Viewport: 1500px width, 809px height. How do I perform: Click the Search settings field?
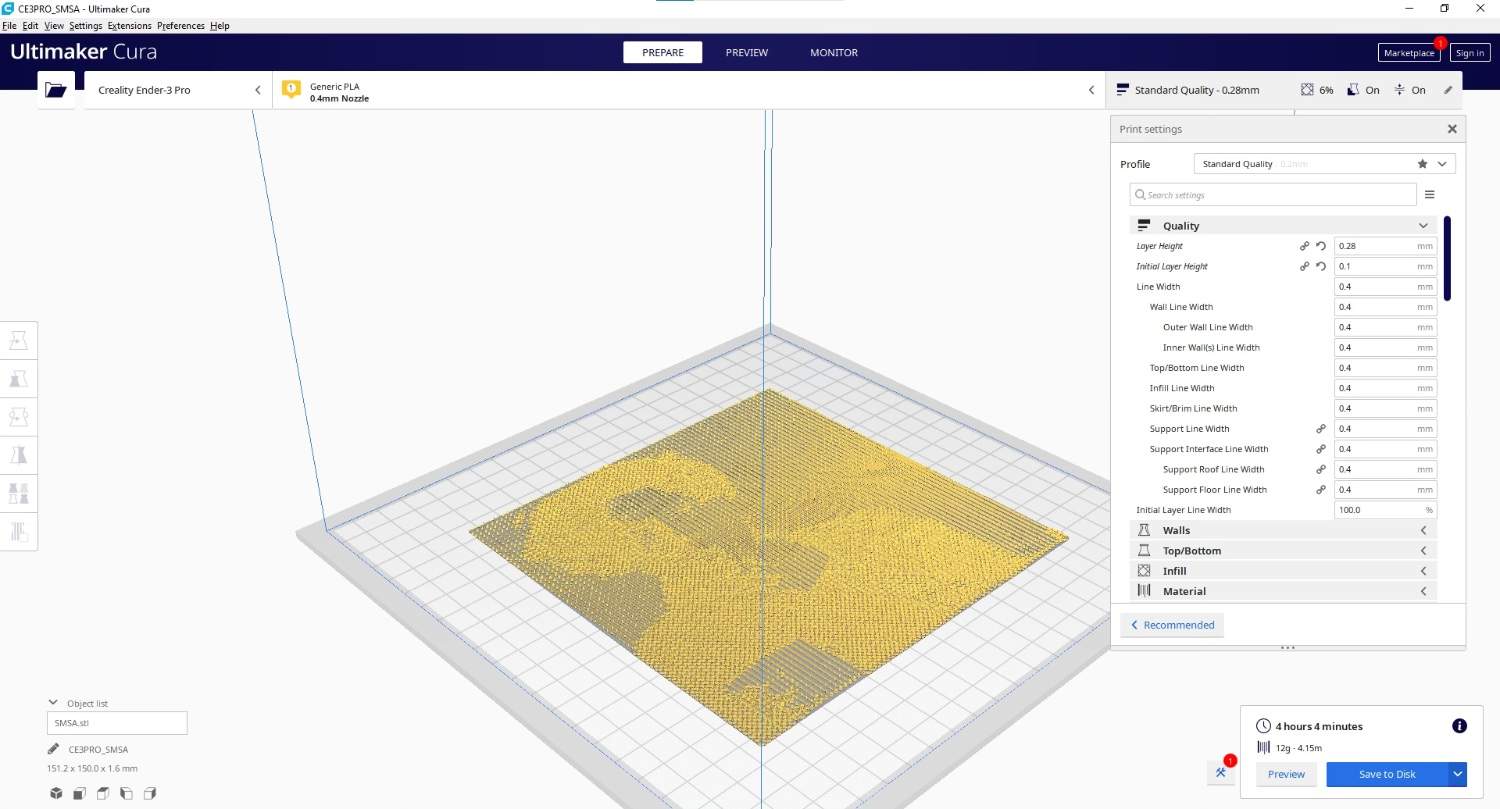pos(1272,195)
